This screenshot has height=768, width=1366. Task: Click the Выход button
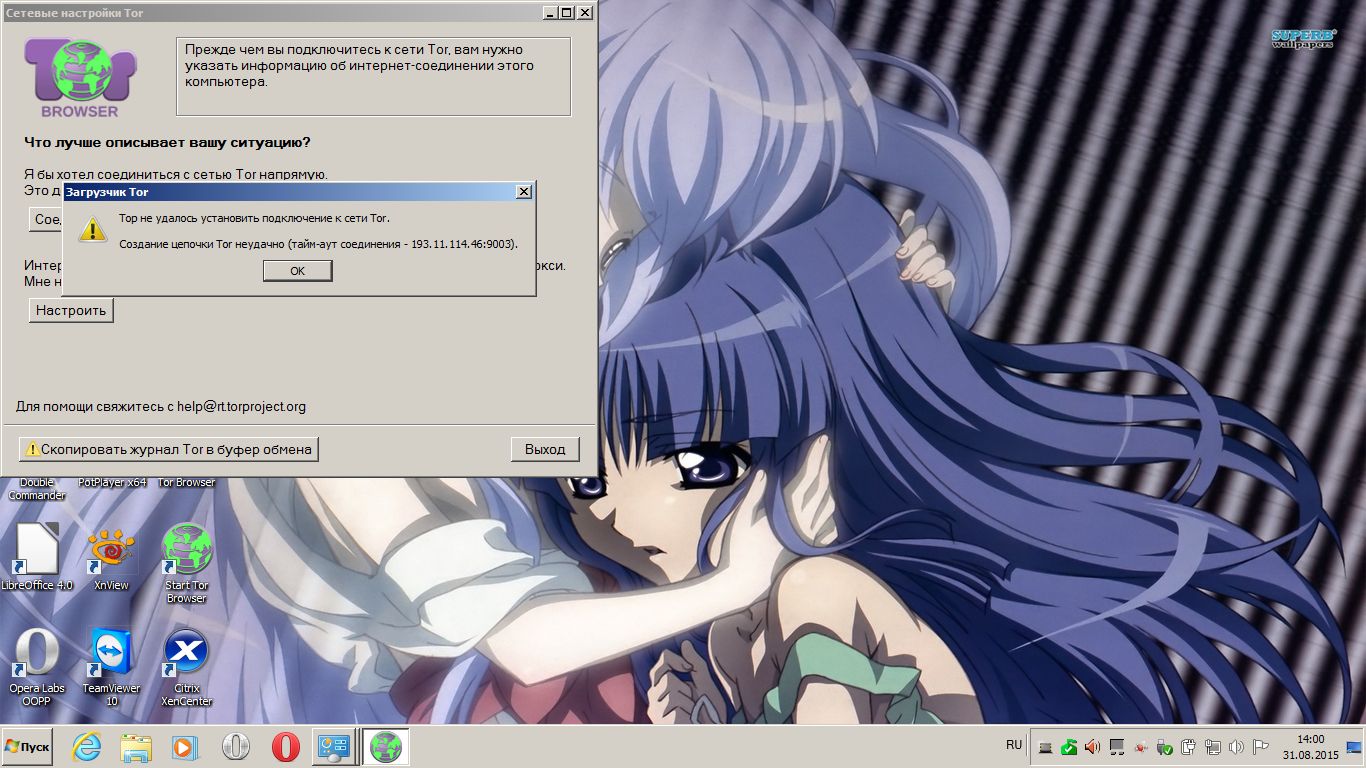coord(545,449)
